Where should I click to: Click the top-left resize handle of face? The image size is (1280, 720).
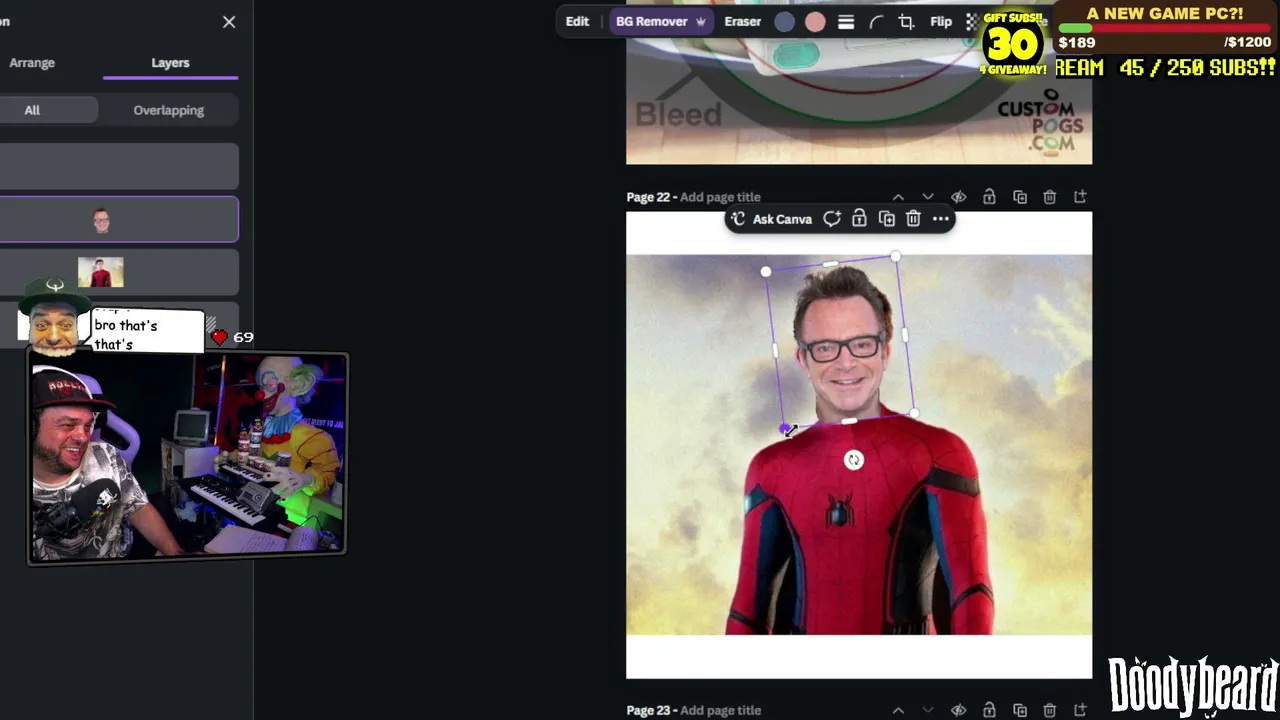pyautogui.click(x=766, y=271)
